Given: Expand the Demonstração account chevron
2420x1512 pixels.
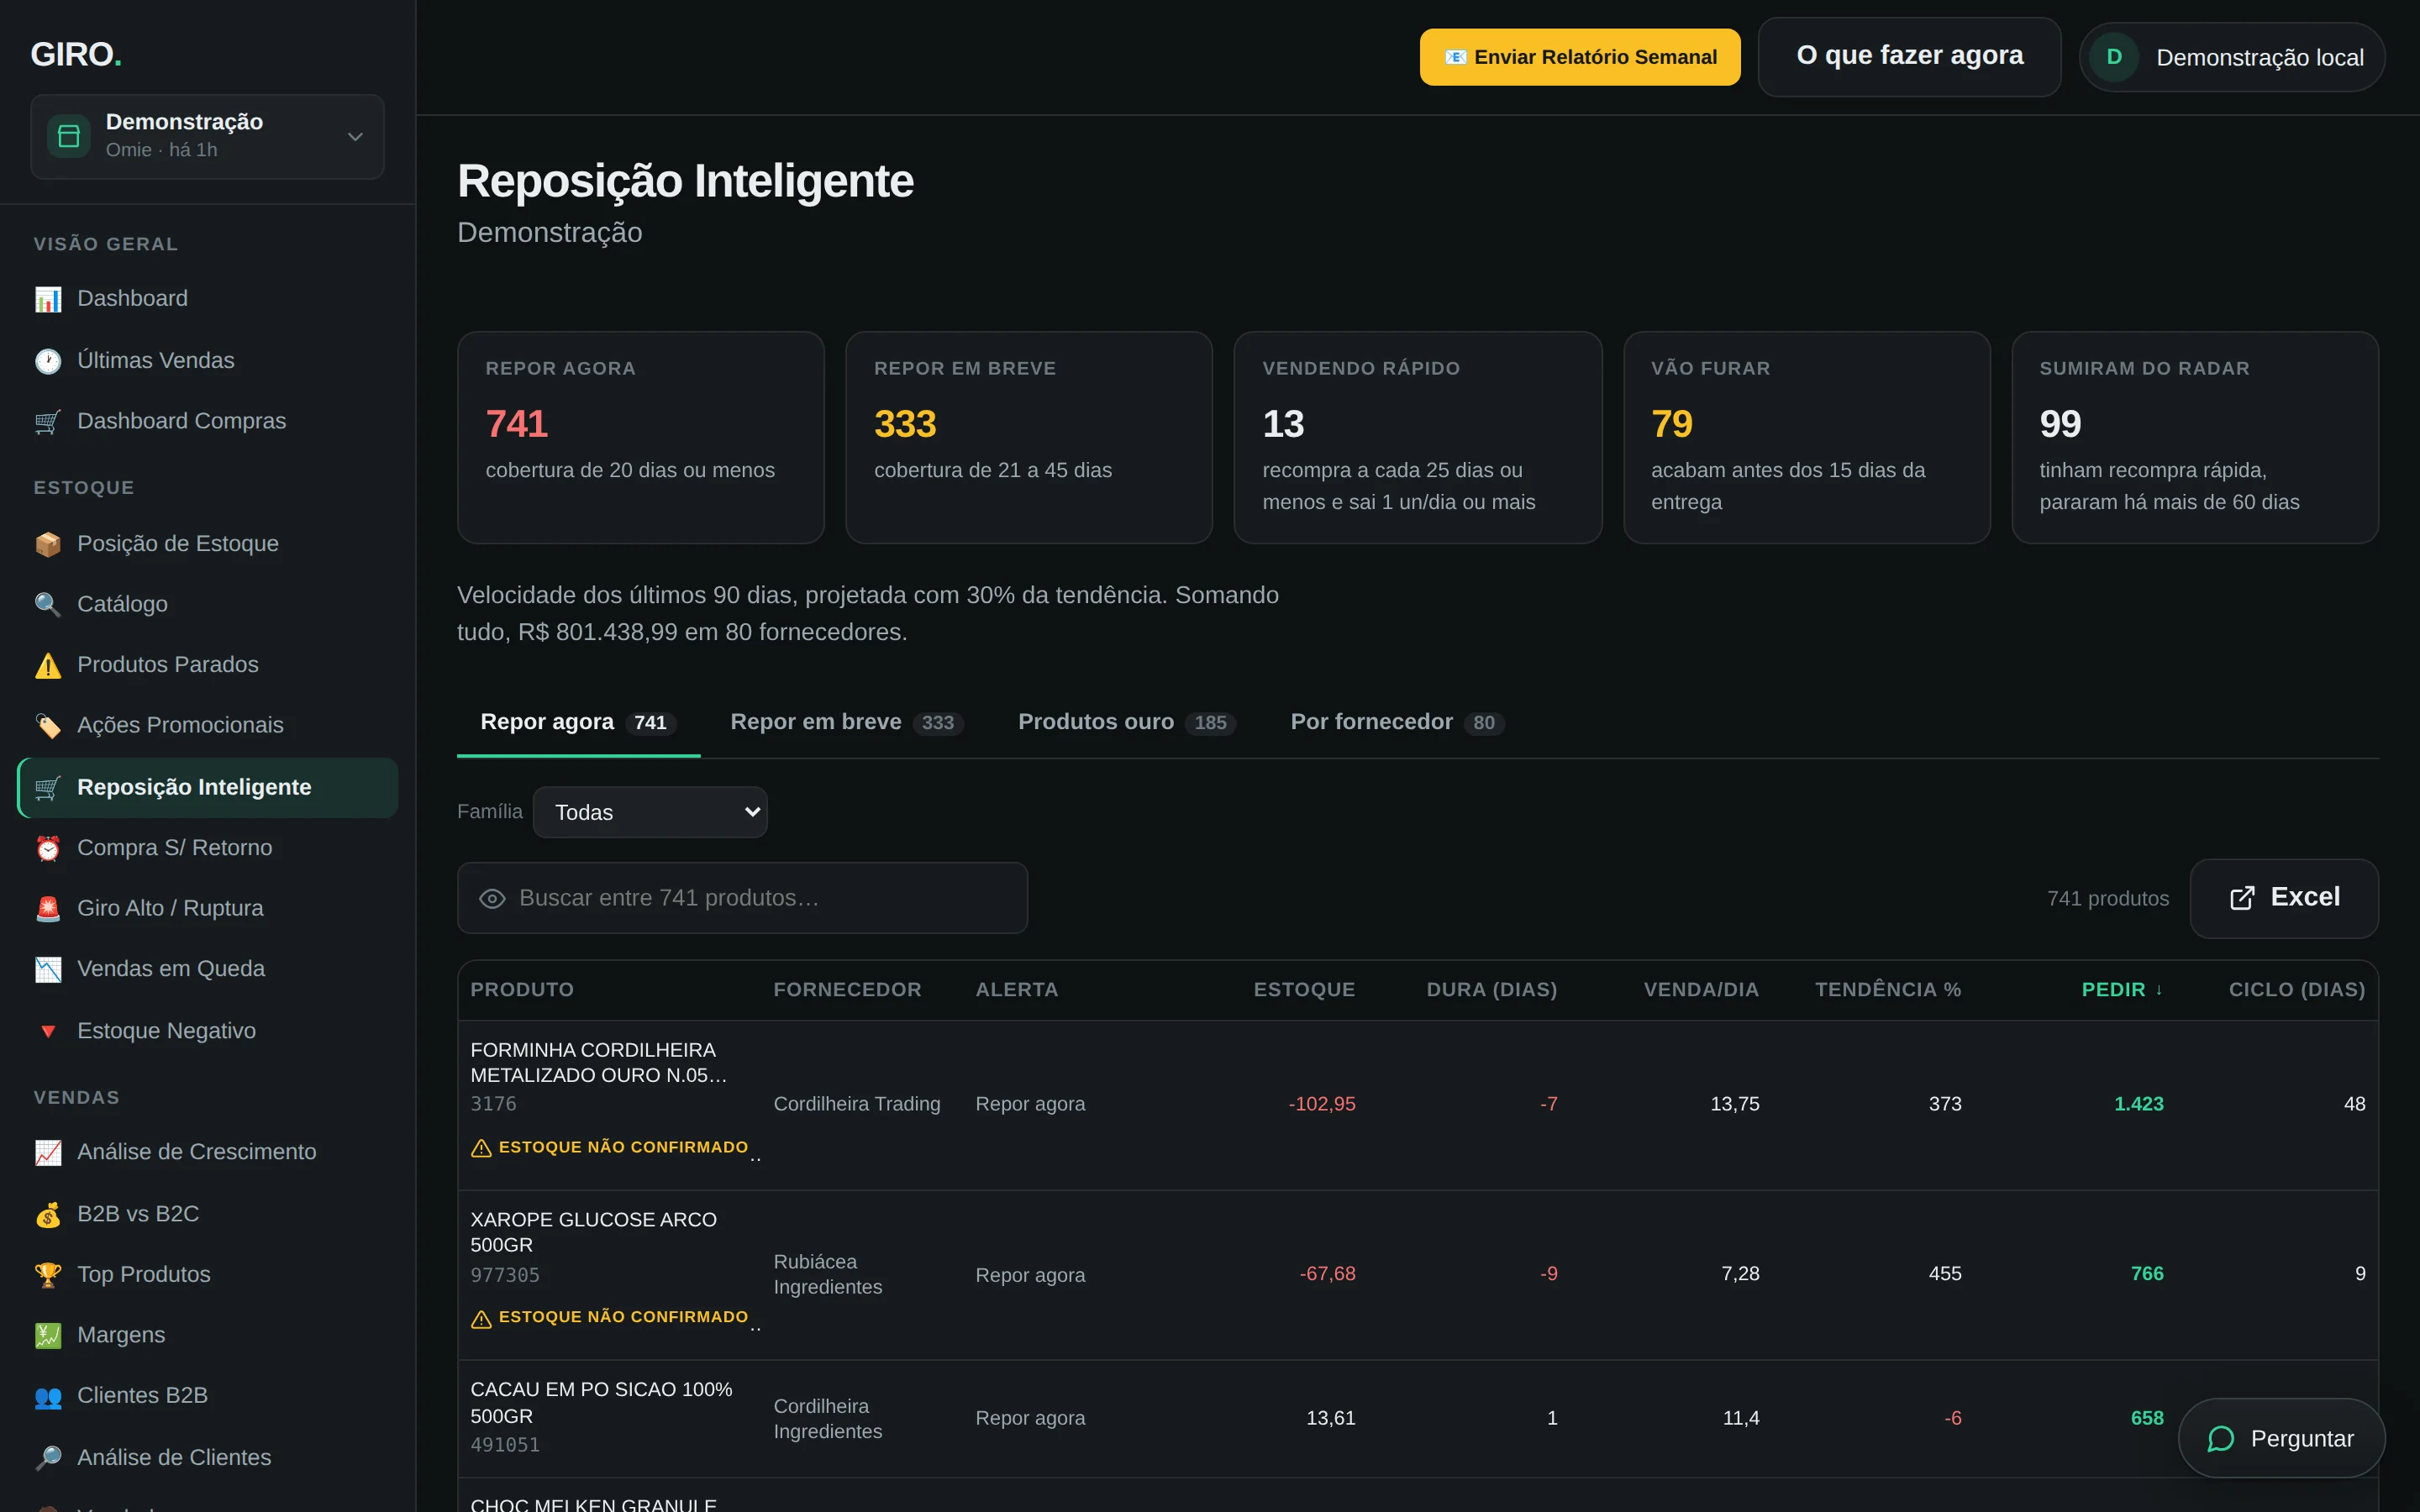Looking at the screenshot, I should [x=355, y=137].
